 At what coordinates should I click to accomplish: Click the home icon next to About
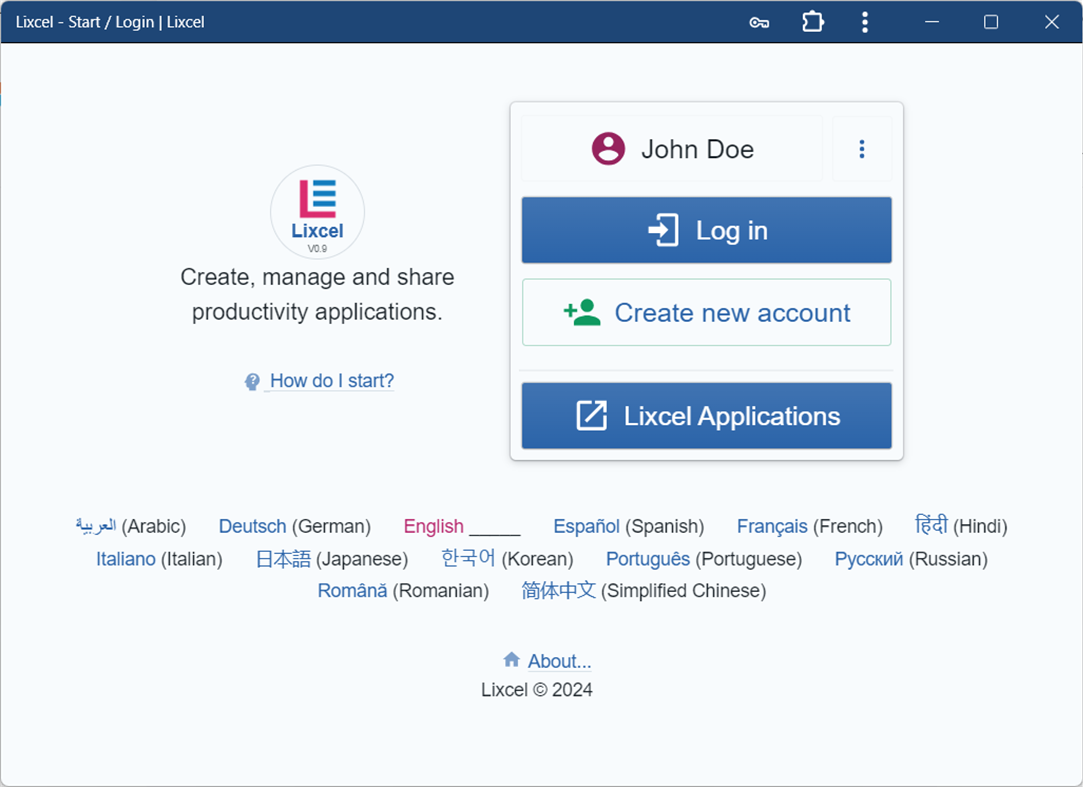coord(510,660)
